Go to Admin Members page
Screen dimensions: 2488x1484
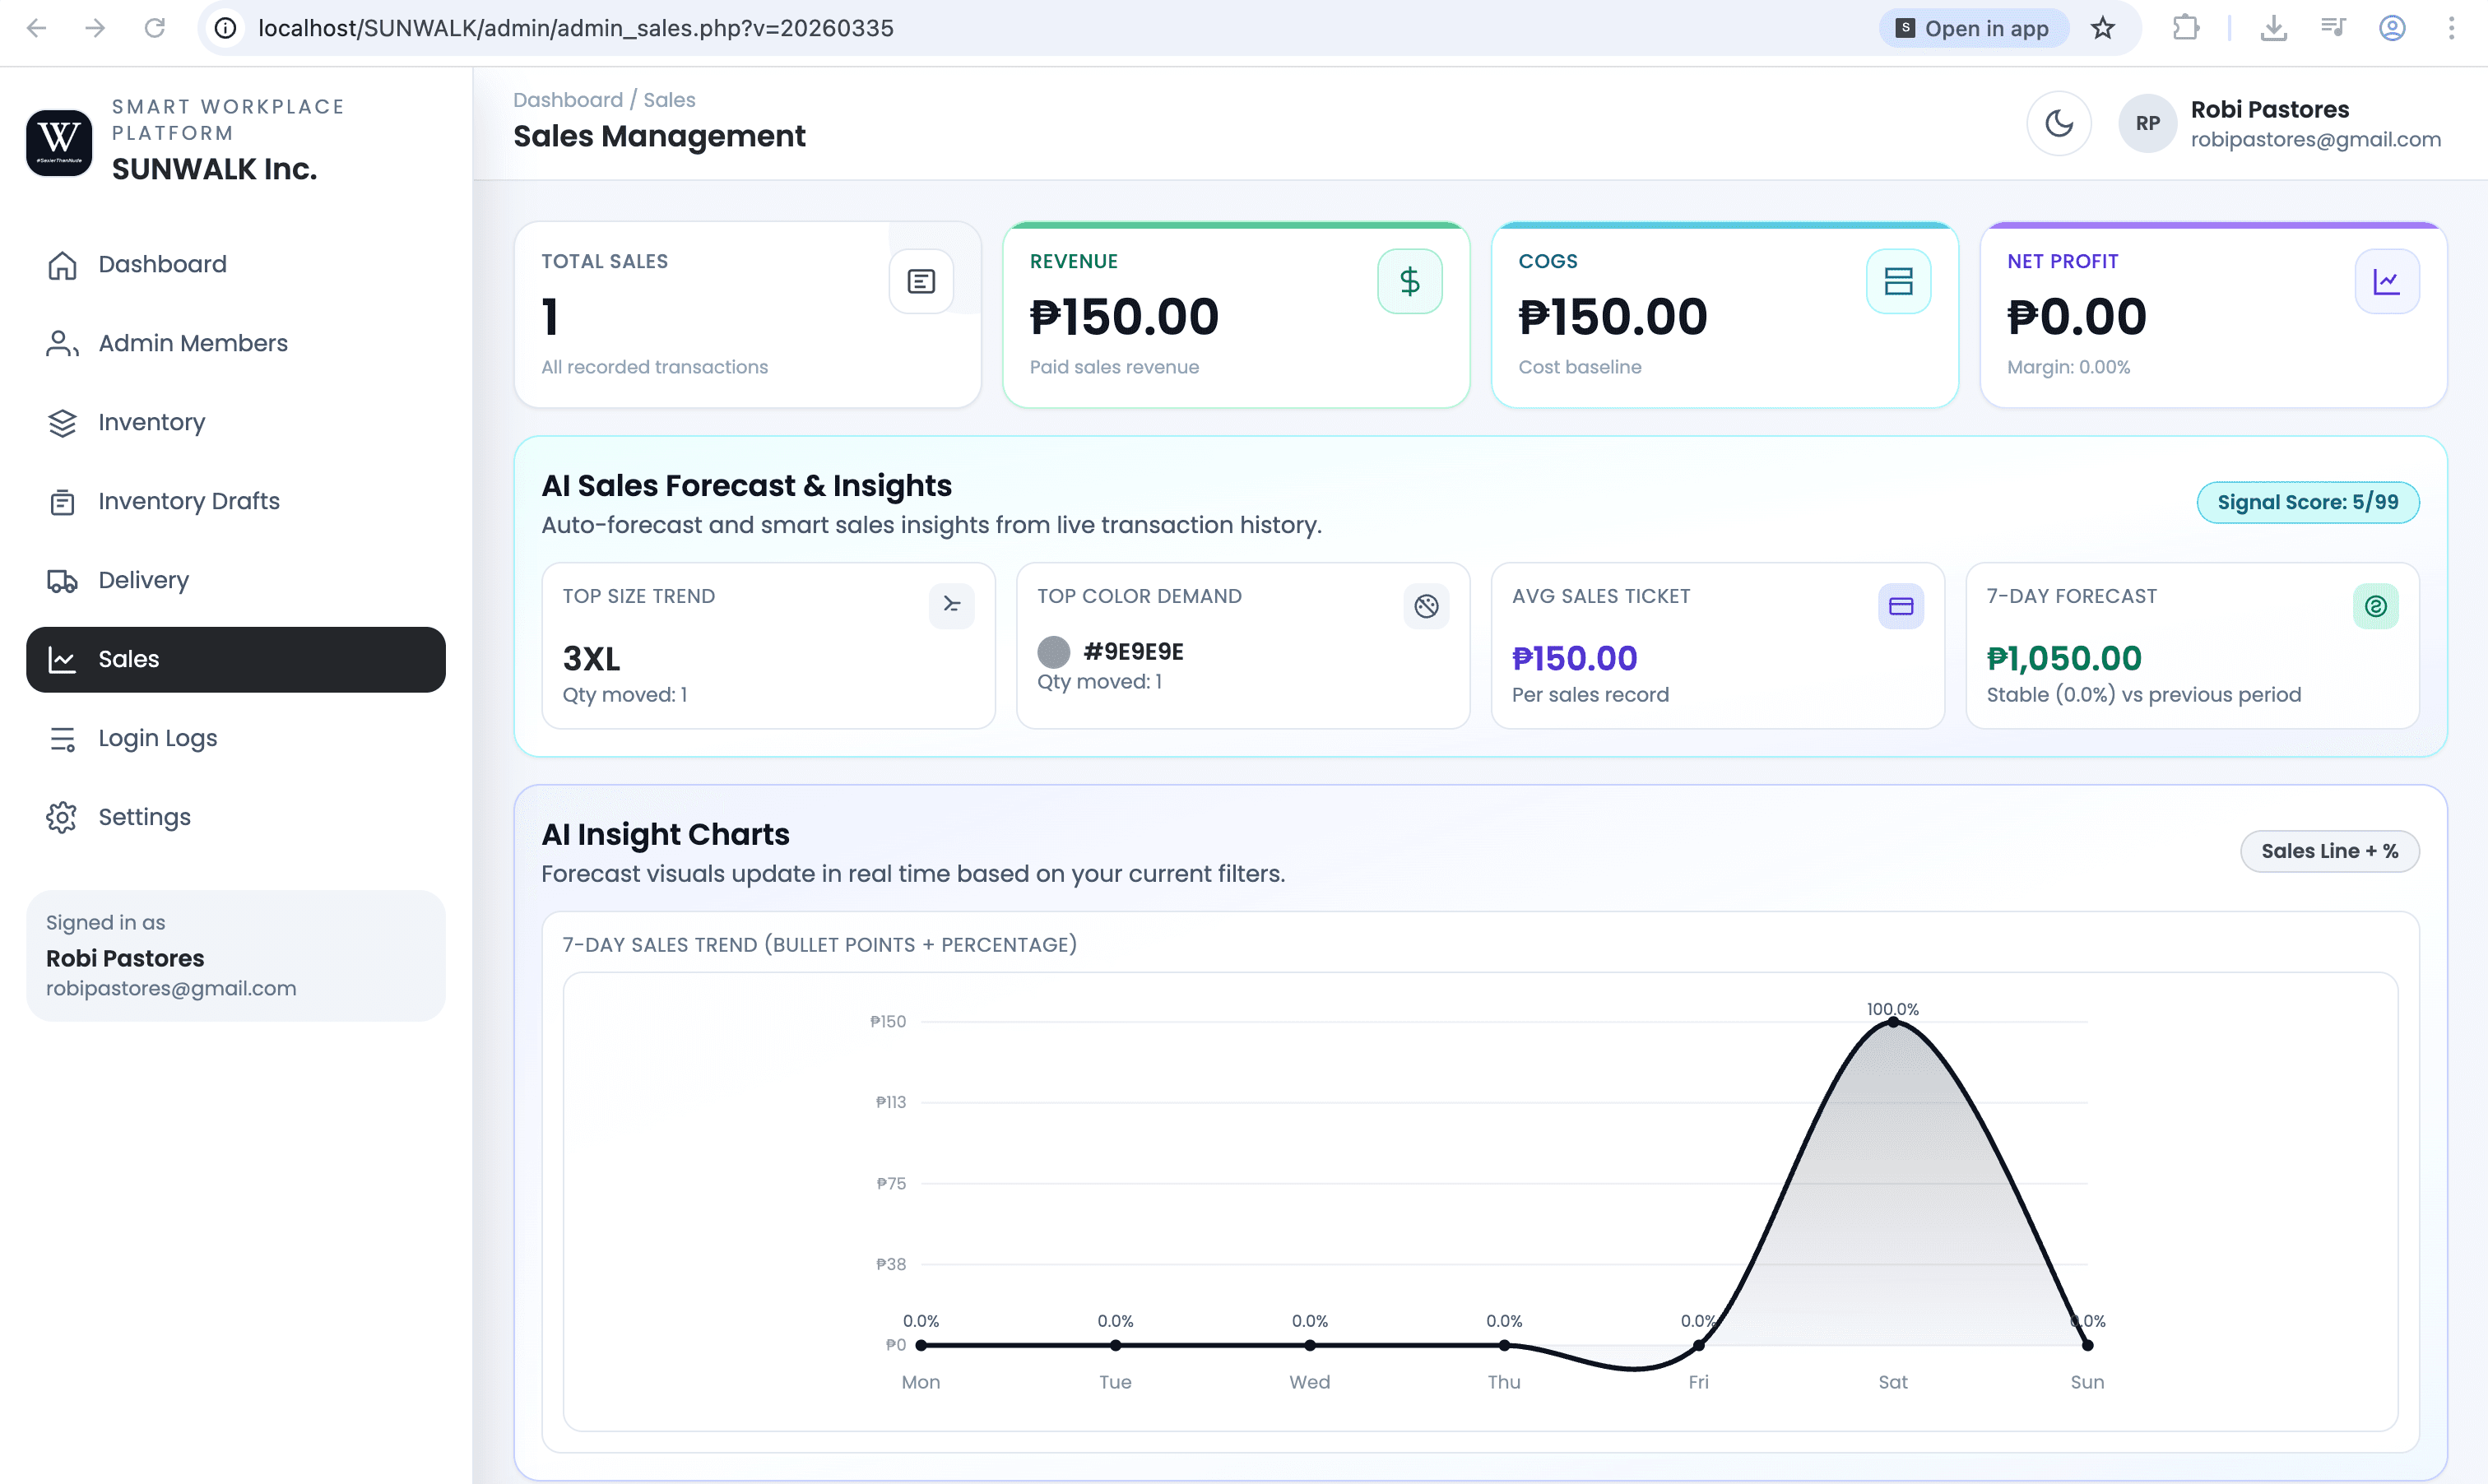click(x=236, y=343)
